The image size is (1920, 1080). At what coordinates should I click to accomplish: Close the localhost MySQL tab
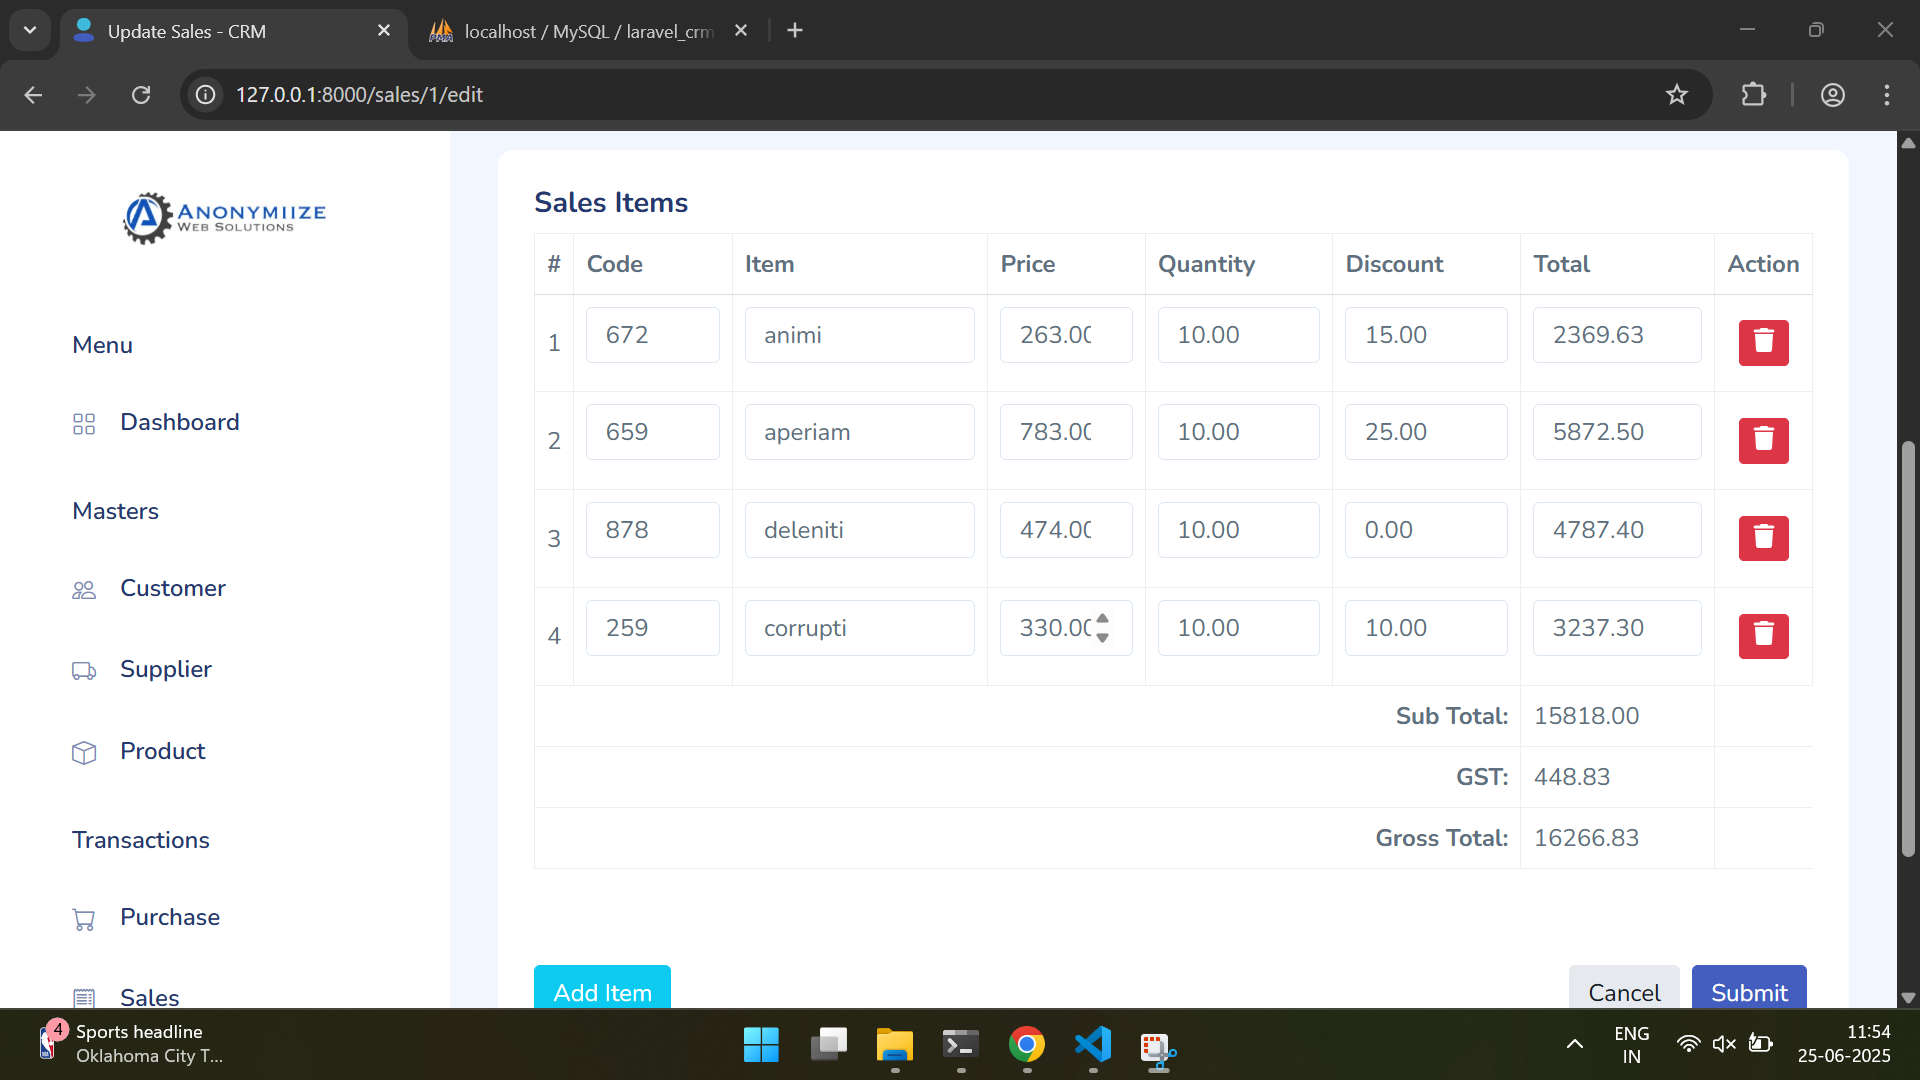point(741,31)
